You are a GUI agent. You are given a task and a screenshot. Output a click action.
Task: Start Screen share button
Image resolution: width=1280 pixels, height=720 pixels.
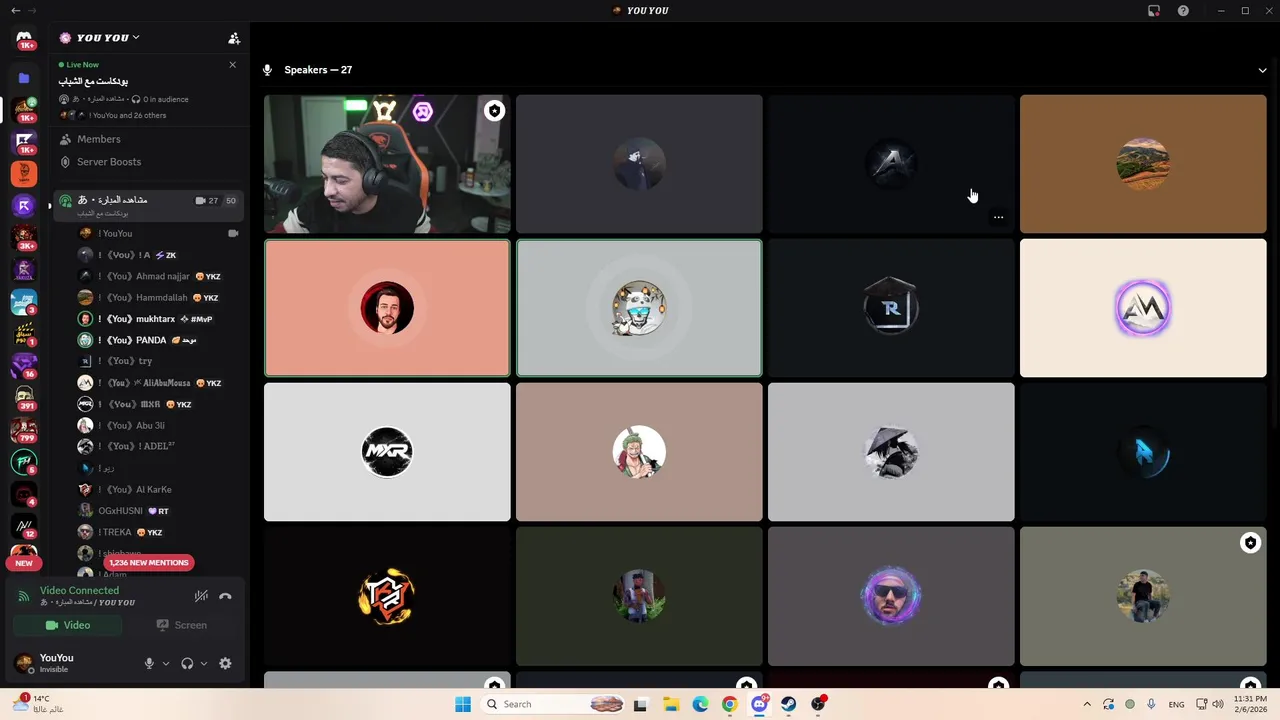point(181,625)
